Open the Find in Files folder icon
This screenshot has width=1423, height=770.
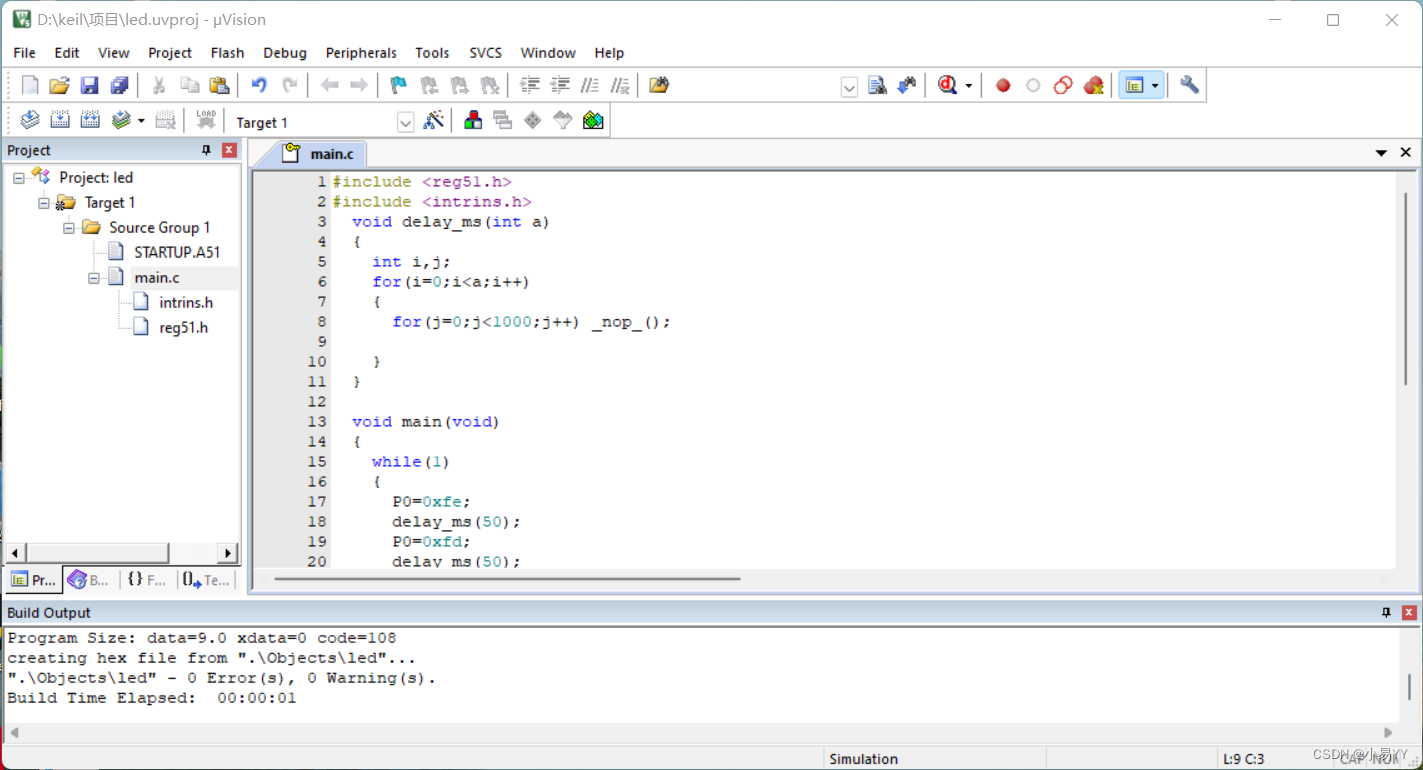coord(659,86)
